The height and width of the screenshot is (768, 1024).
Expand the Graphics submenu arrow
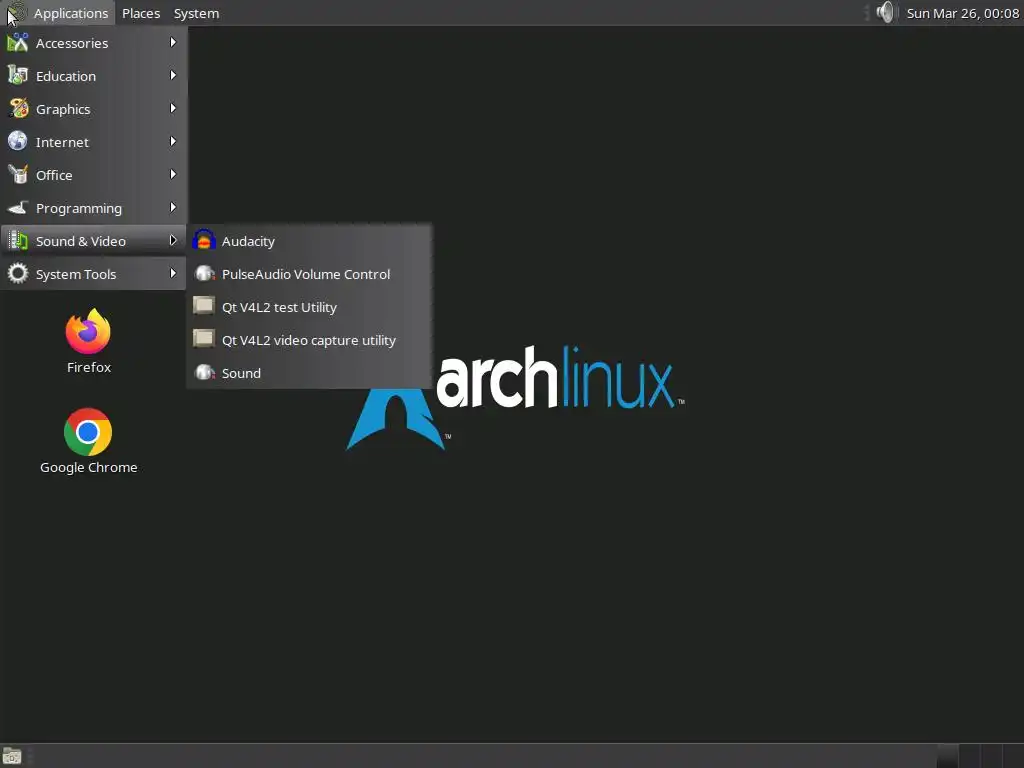[x=173, y=108]
